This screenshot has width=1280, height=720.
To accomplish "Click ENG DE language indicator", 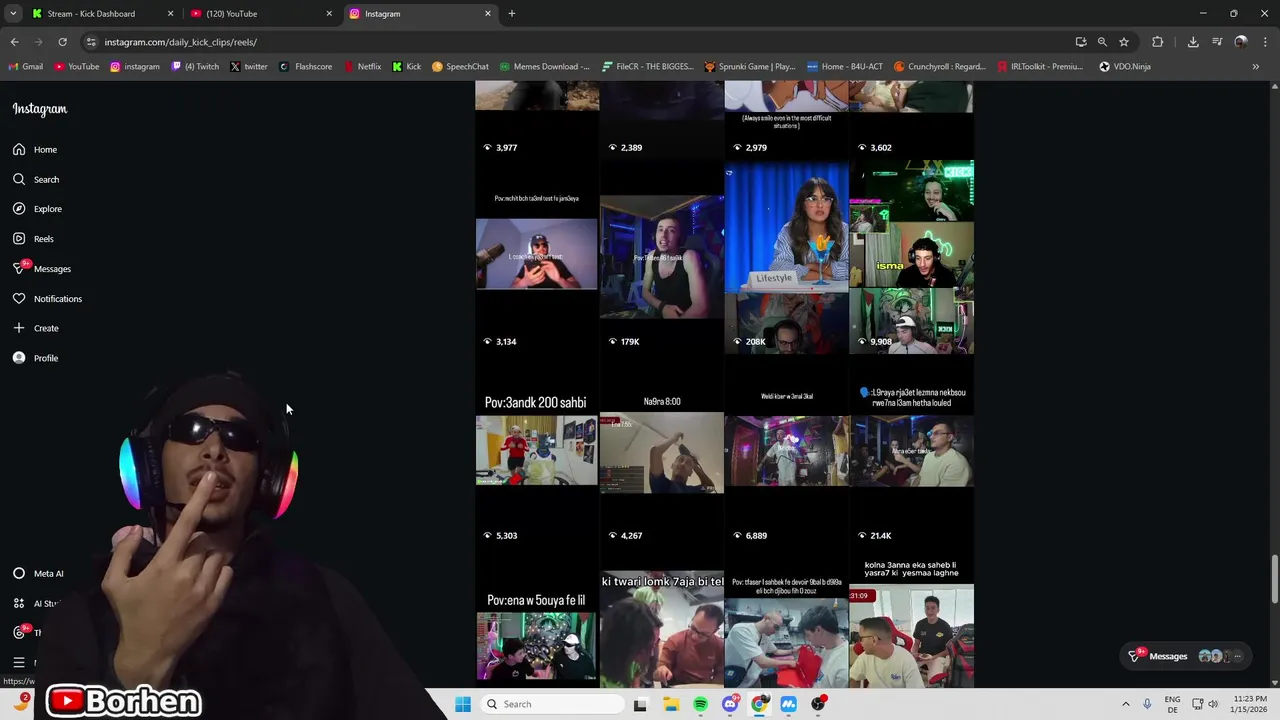I will (x=1172, y=704).
